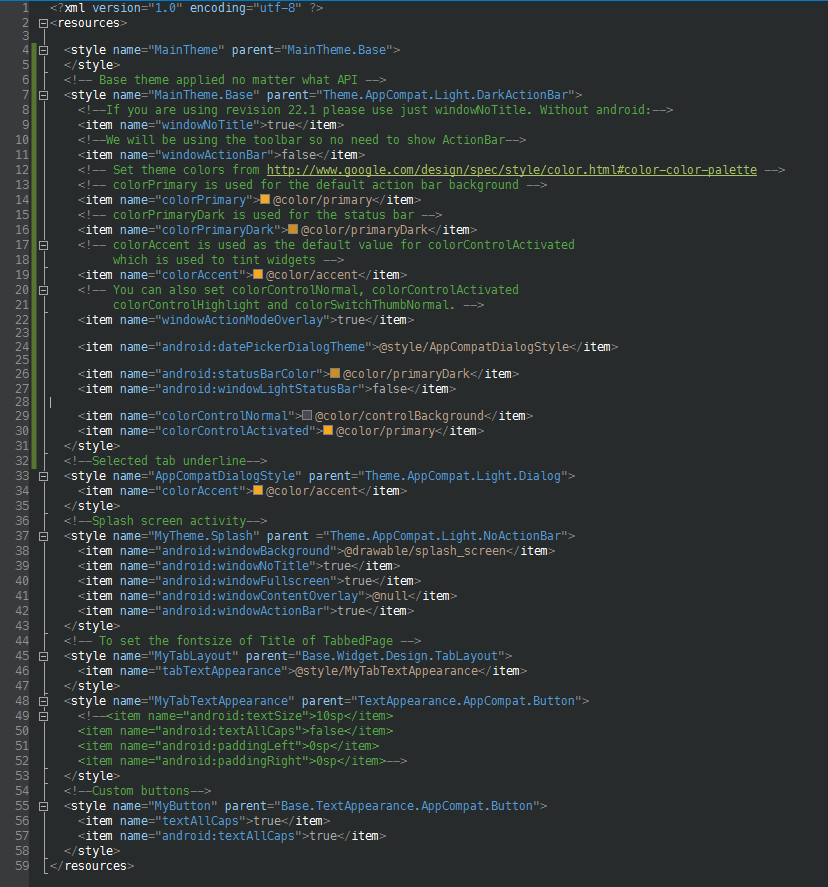The height and width of the screenshot is (887, 828).
Task: Click "tabTextAppearance" item name
Action: [222, 671]
